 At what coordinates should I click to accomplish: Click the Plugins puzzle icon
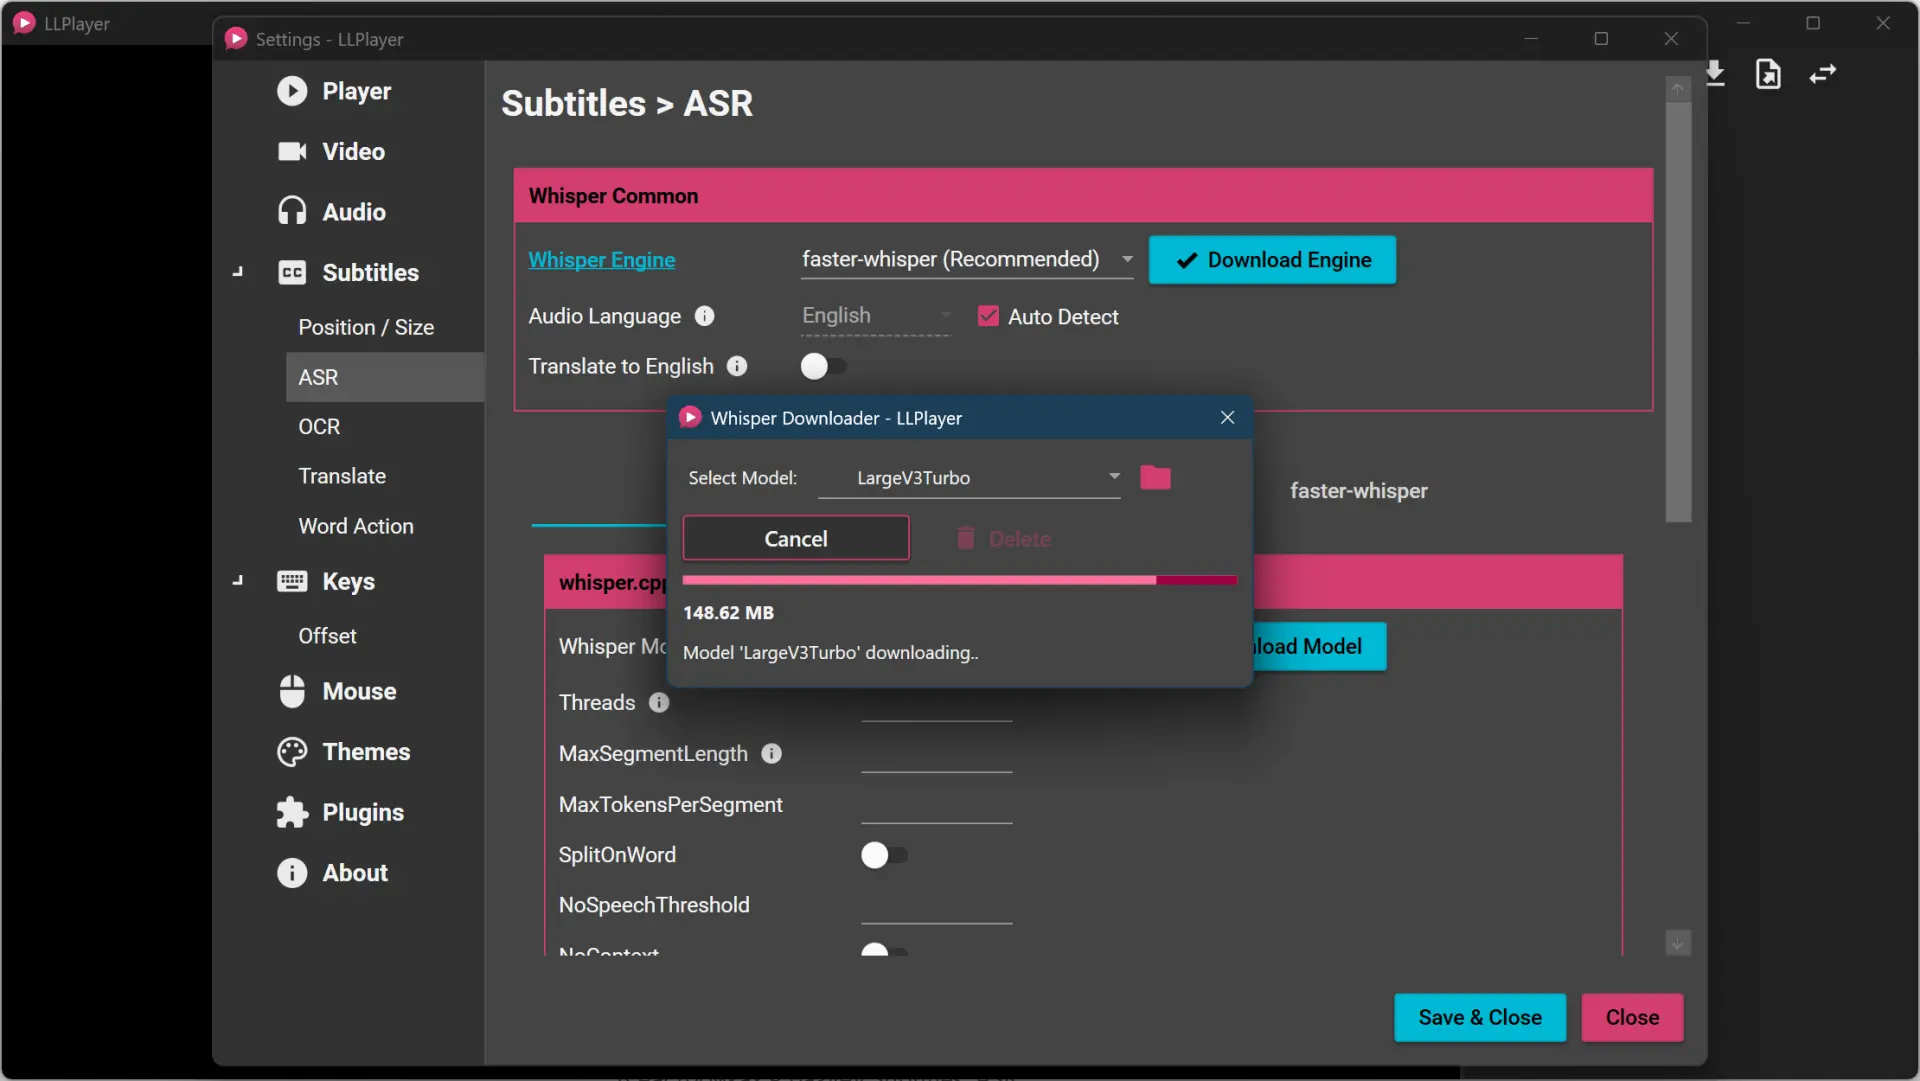(x=292, y=812)
